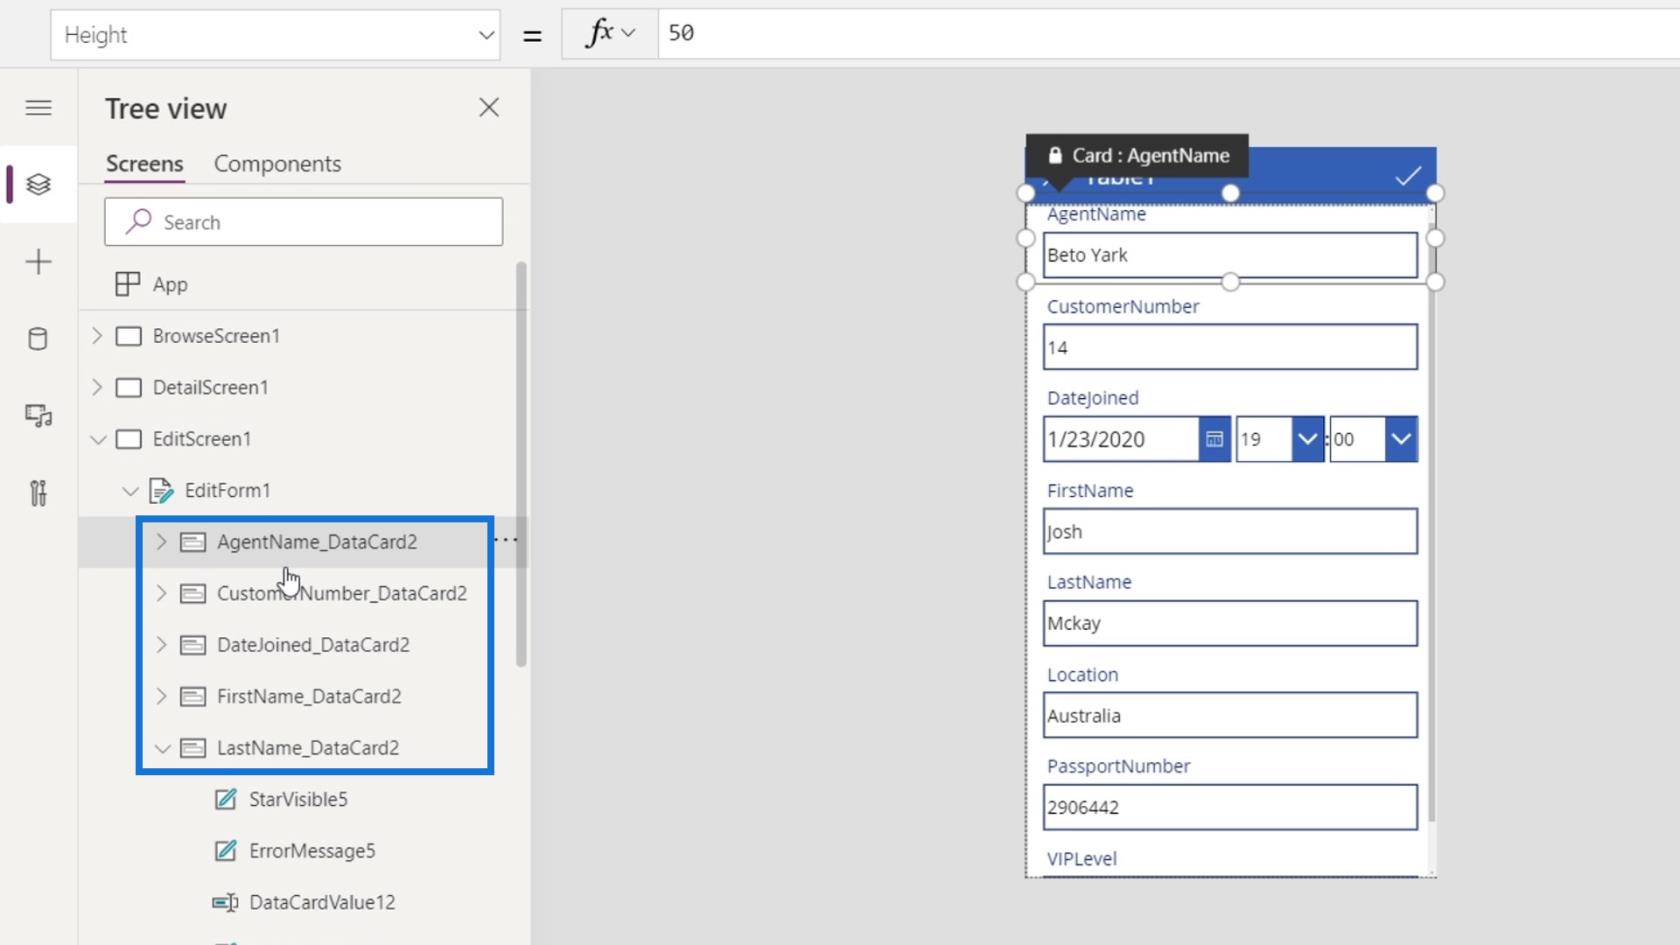Image resolution: width=1680 pixels, height=945 pixels.
Task: Close the Tree view panel
Action: 489,107
